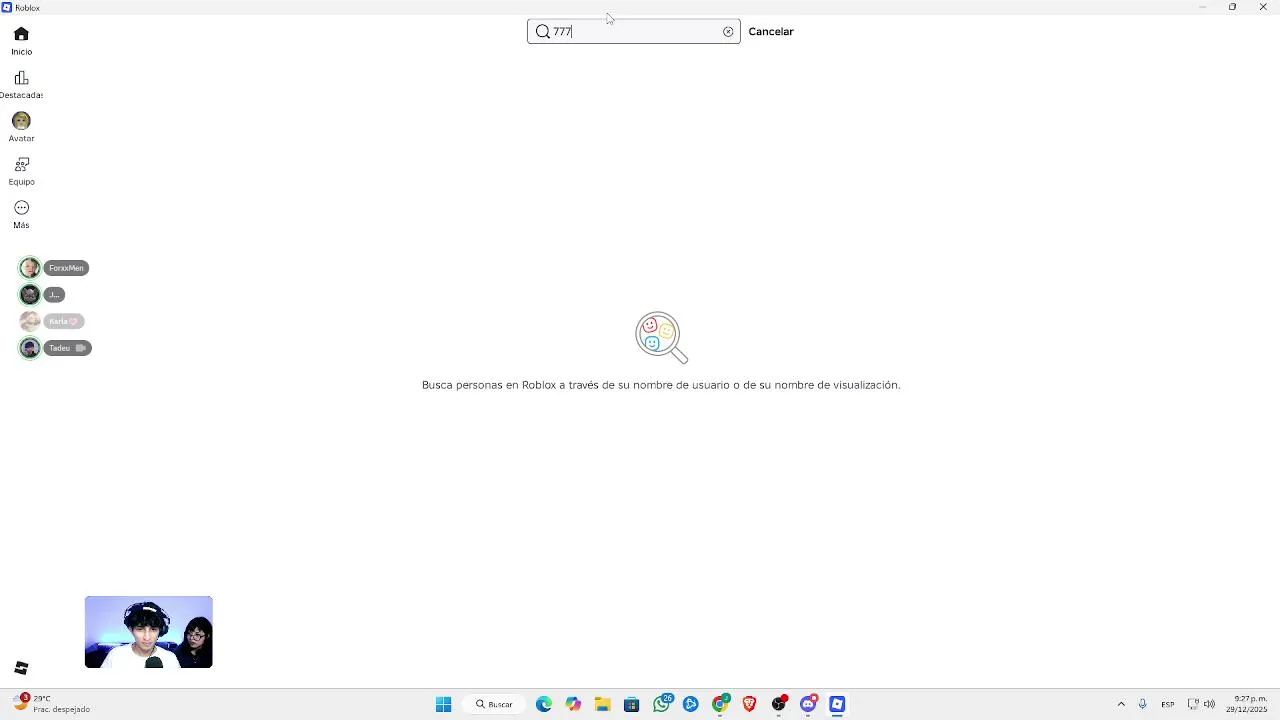Focus the search input containing 777
Image resolution: width=1280 pixels, height=720 pixels.
[x=634, y=32]
